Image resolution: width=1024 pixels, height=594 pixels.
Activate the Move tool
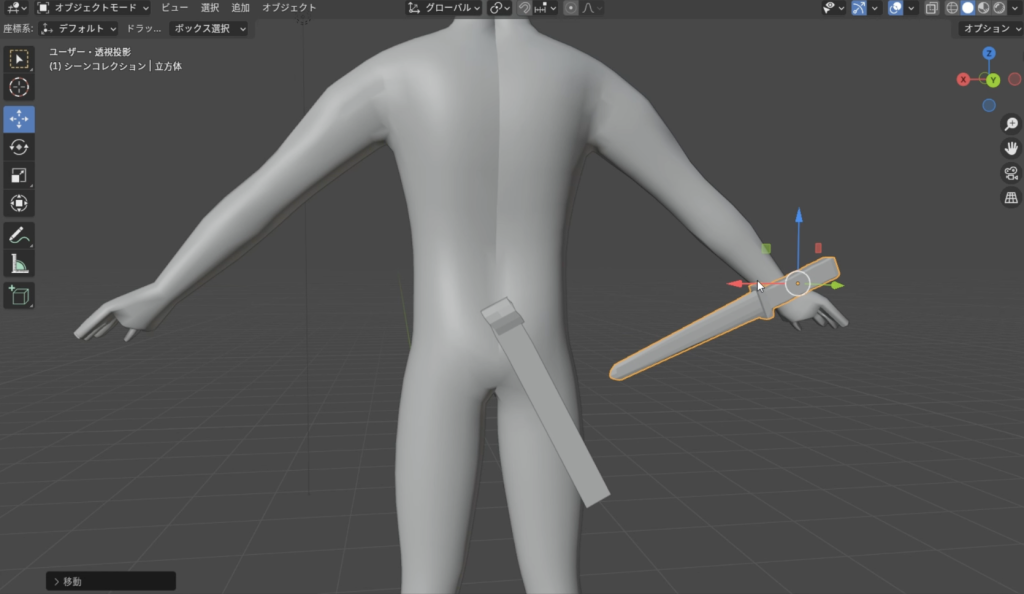19,119
